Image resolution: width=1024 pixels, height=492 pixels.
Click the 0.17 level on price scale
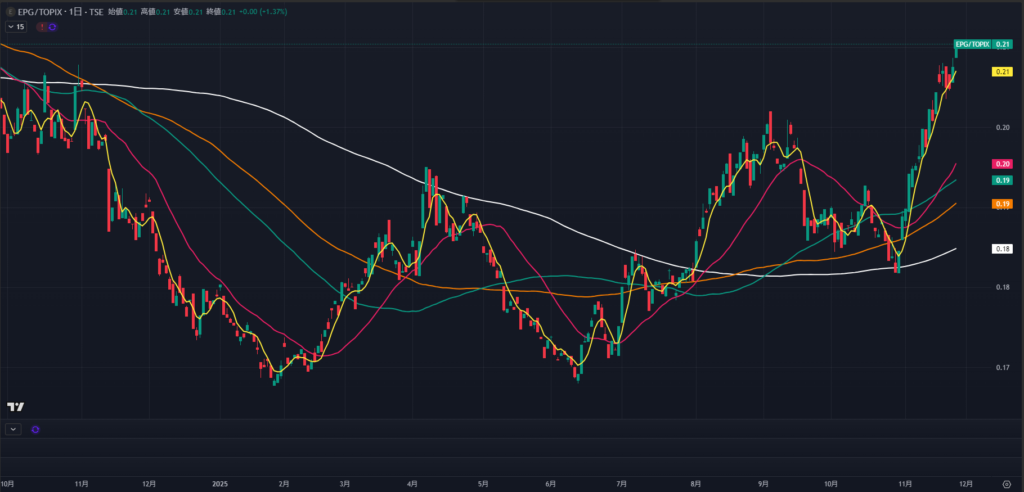(1001, 368)
